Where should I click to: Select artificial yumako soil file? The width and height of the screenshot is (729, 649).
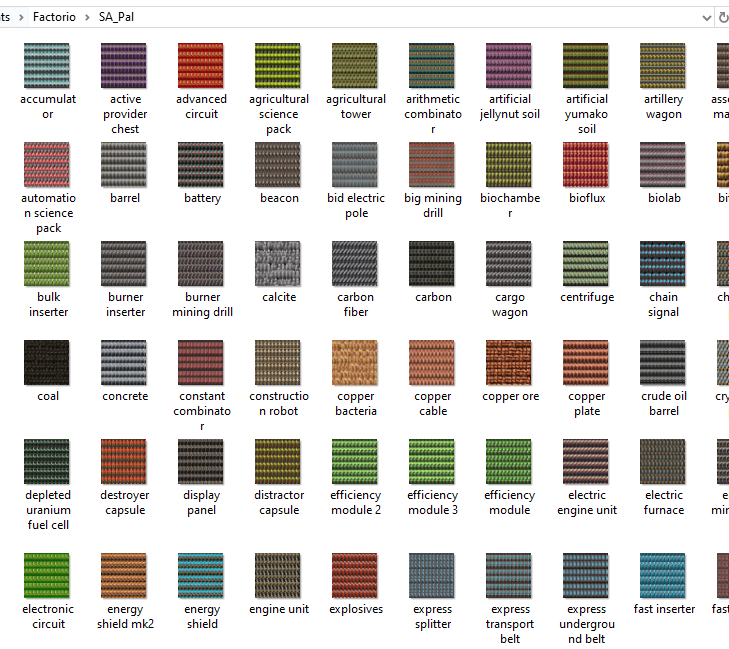pos(585,66)
